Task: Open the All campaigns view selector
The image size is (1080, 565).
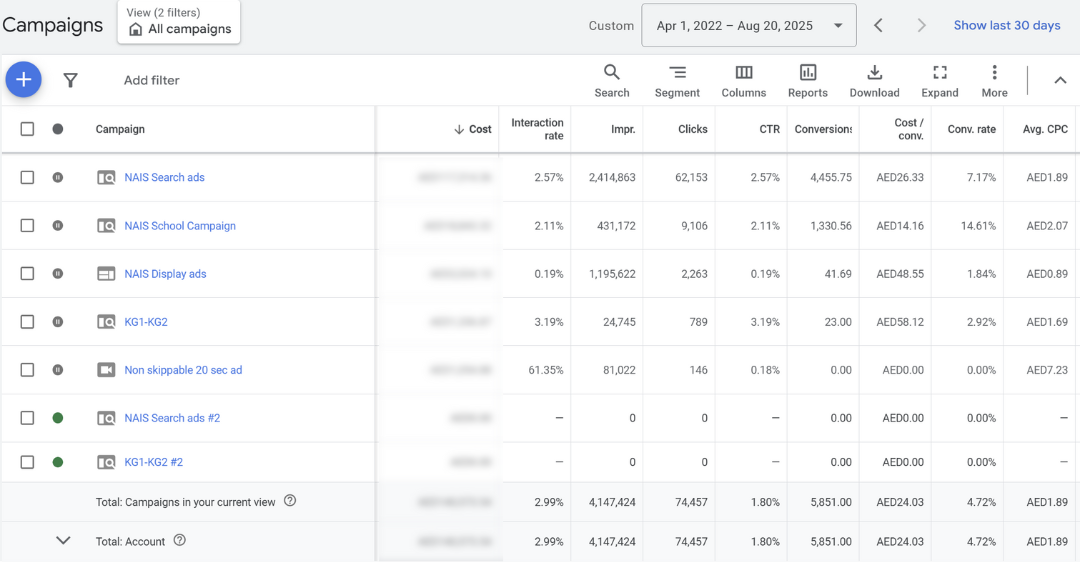Action: pyautogui.click(x=180, y=23)
